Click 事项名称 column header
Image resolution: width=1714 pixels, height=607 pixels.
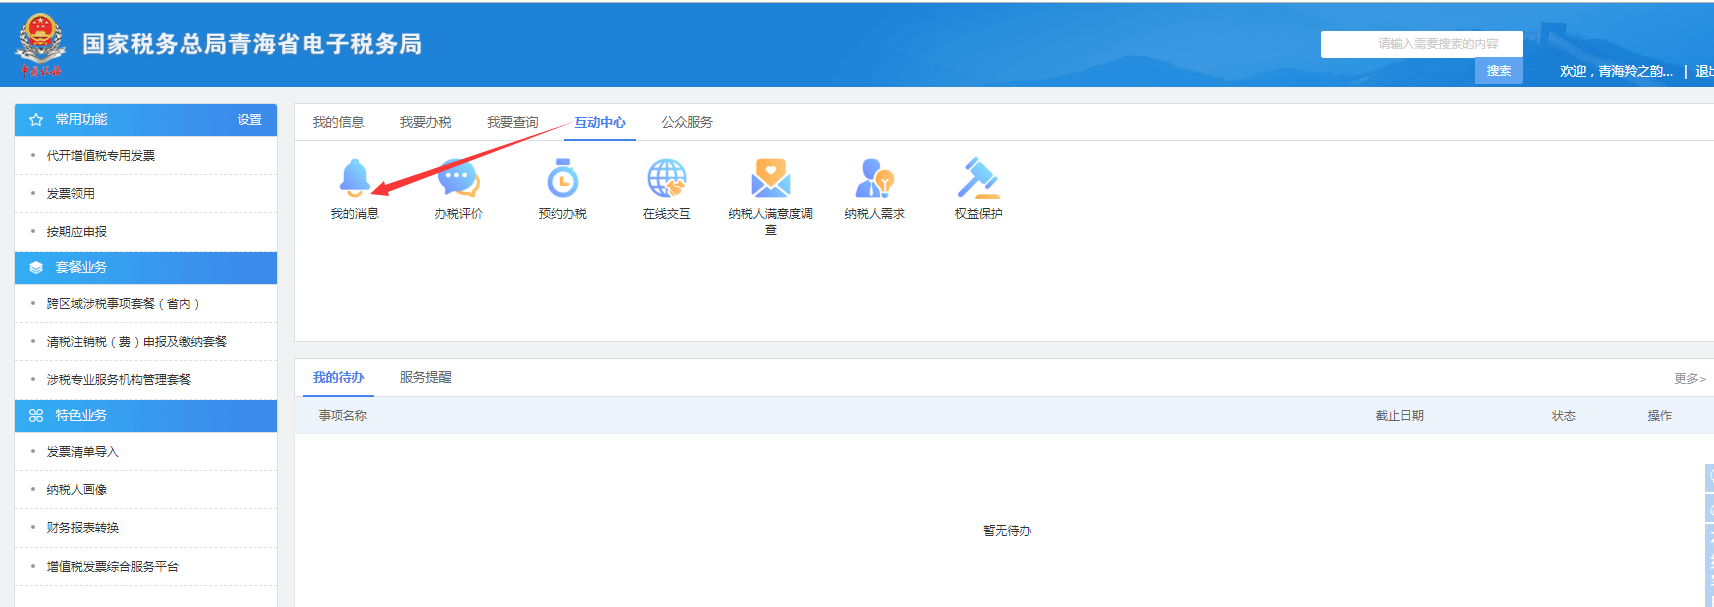click(343, 416)
